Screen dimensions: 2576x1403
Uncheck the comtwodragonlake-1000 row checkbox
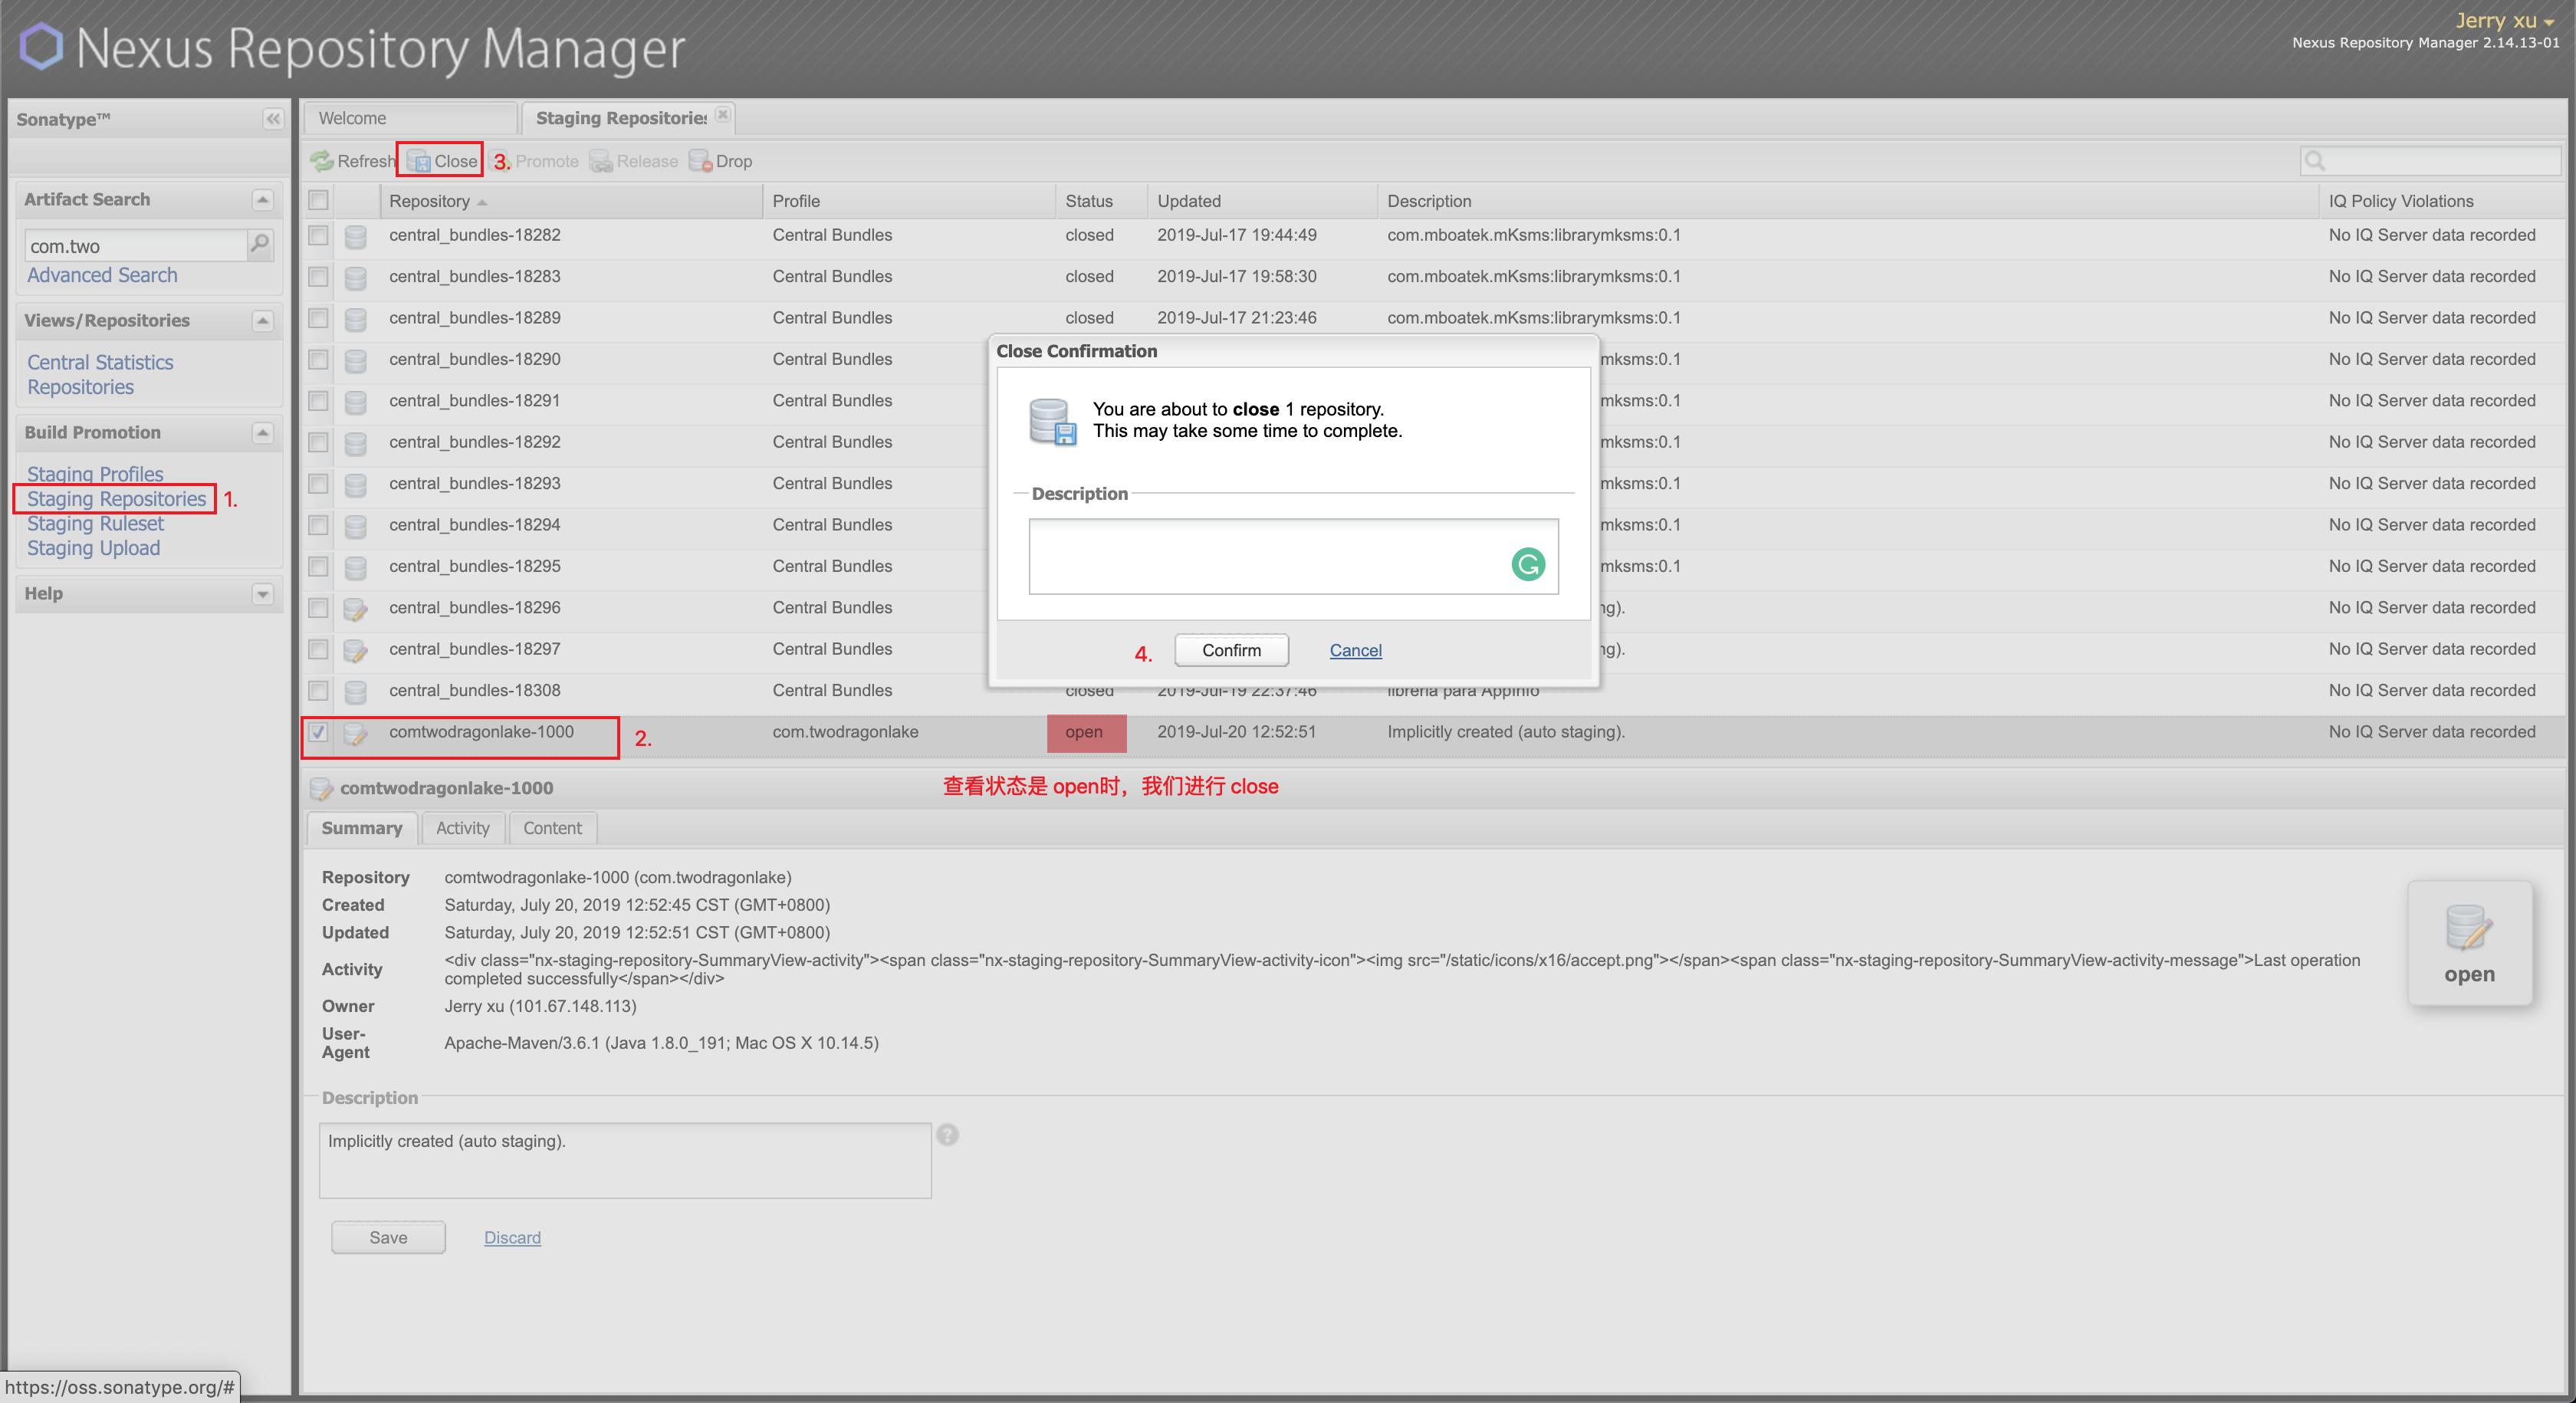point(318,732)
